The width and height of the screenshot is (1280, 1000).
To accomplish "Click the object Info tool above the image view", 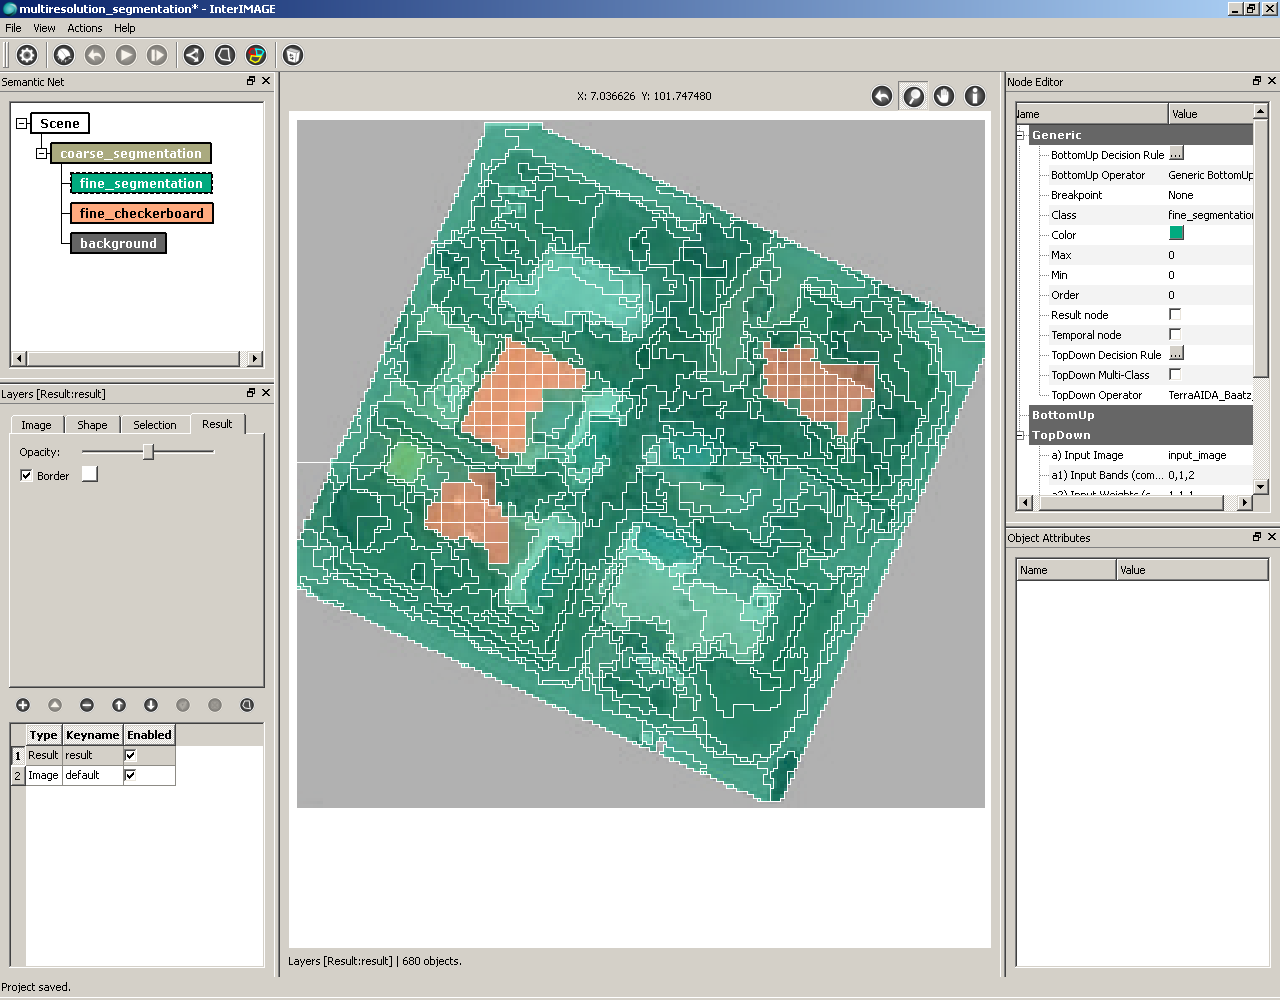I will [974, 95].
